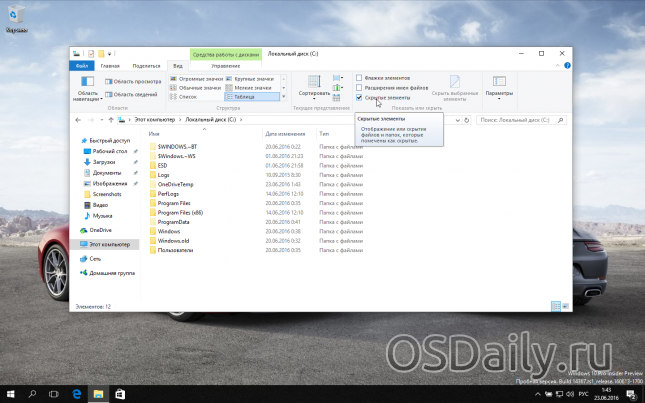
Task: Open the Файл menu
Action: tap(82, 65)
